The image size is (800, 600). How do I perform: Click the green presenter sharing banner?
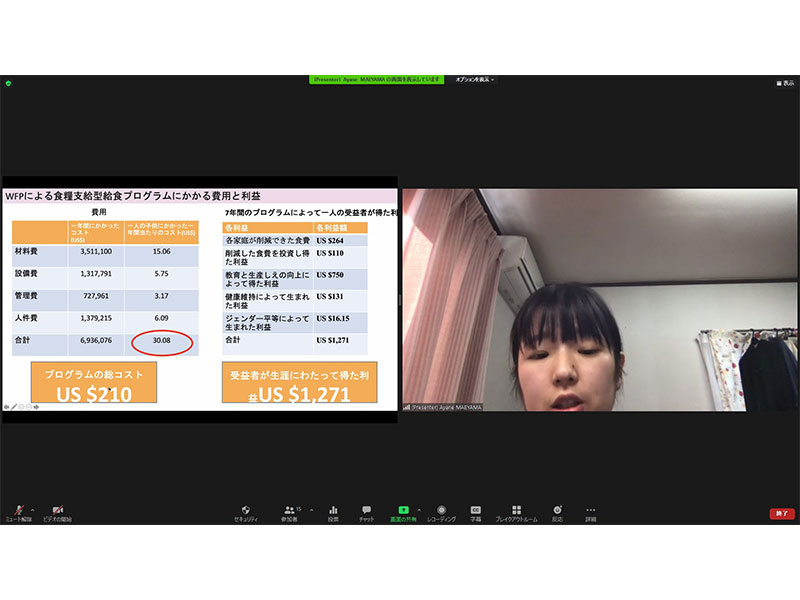point(375,79)
